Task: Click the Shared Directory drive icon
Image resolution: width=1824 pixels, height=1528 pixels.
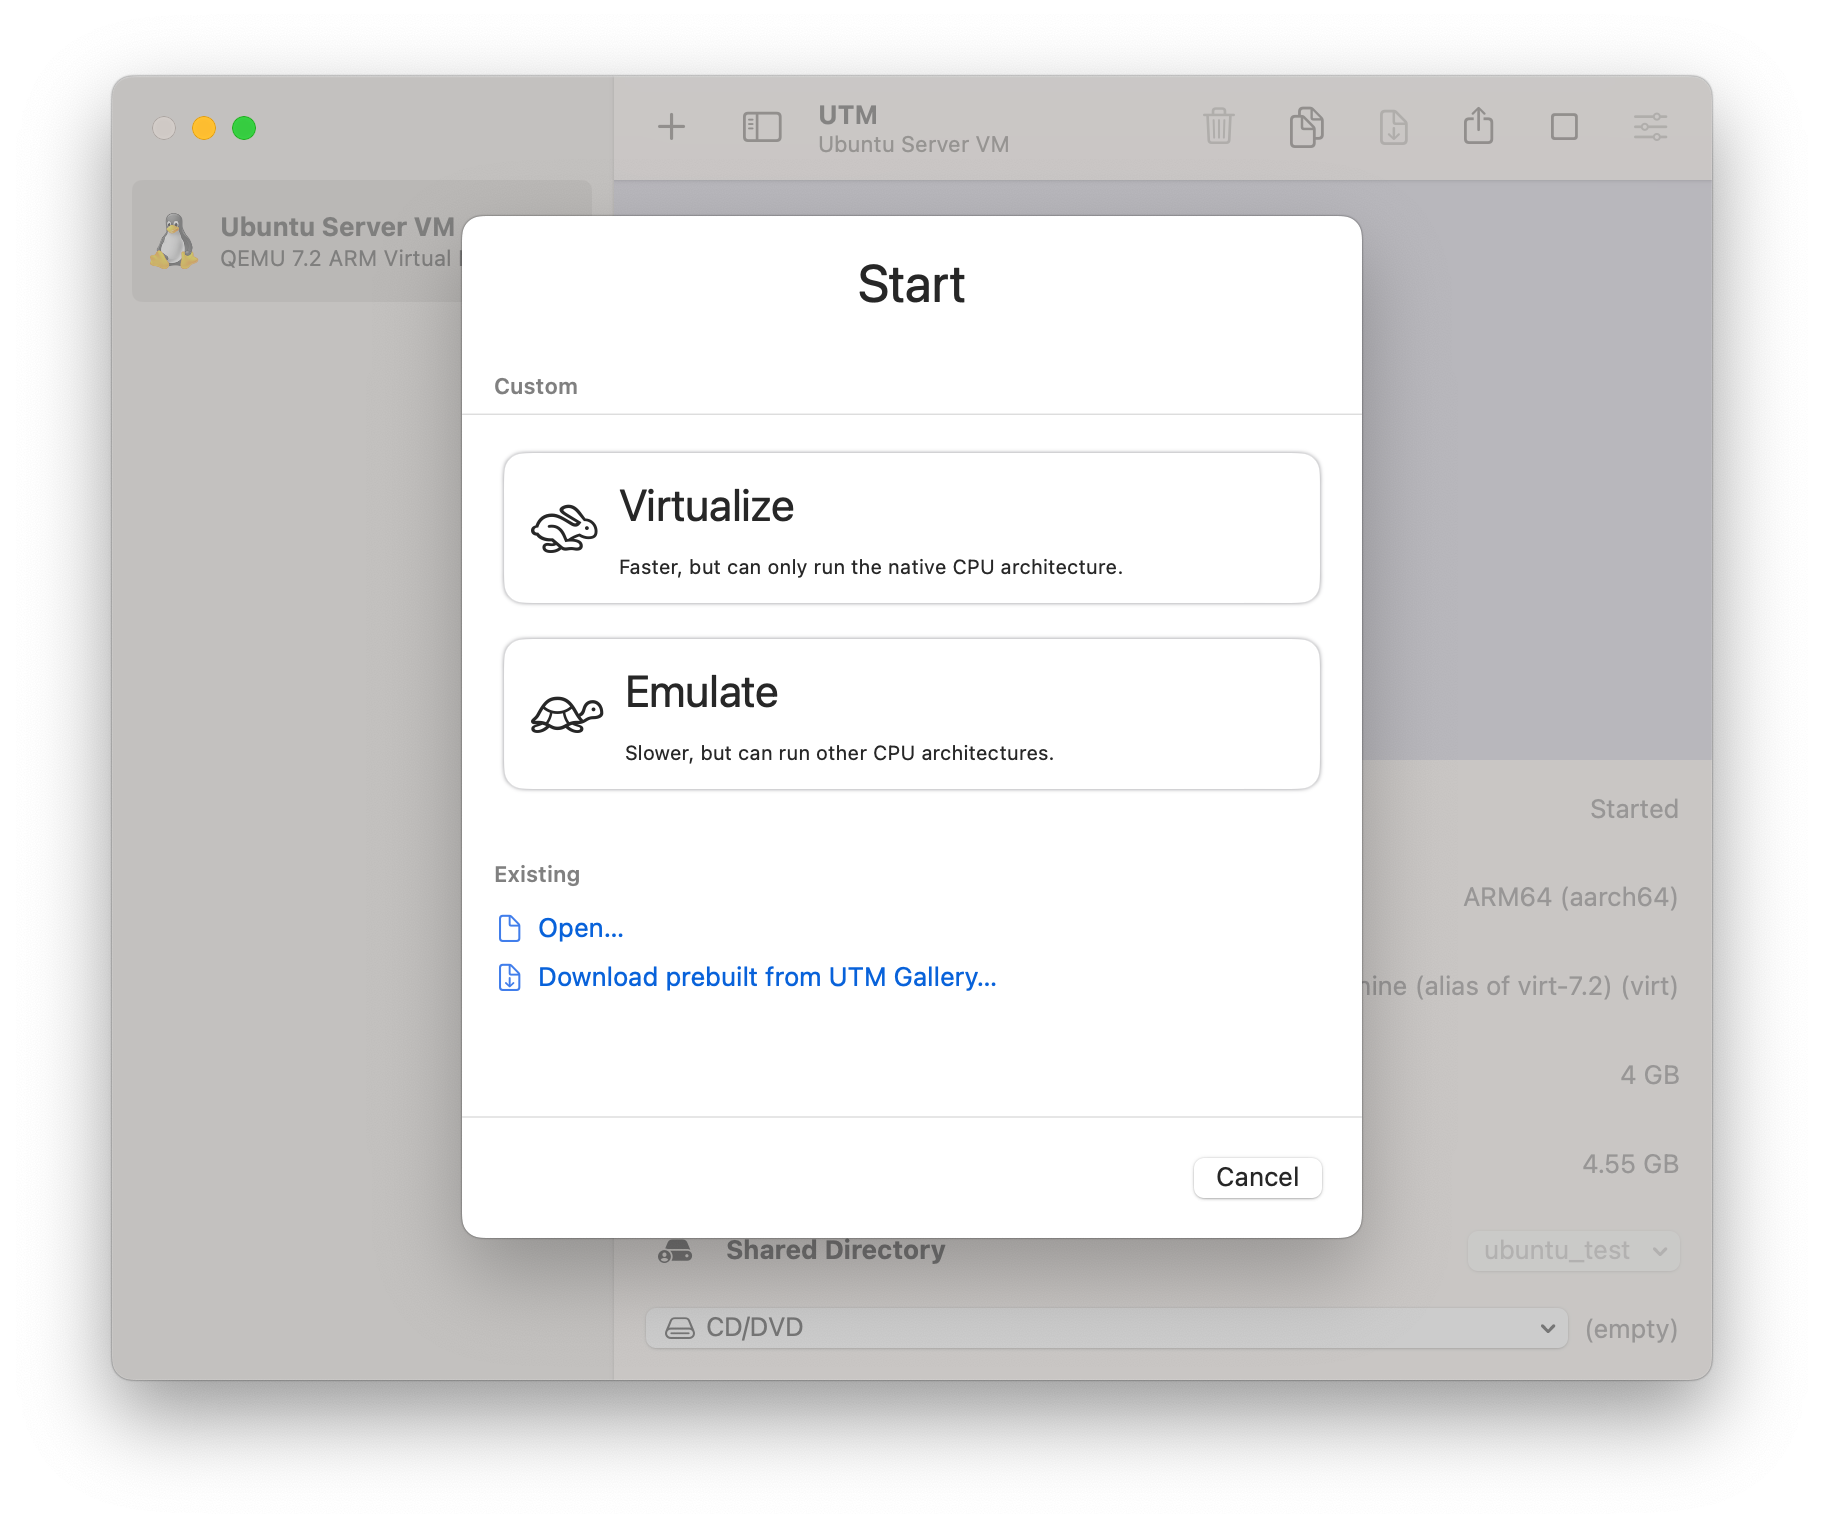Action: coord(675,1251)
